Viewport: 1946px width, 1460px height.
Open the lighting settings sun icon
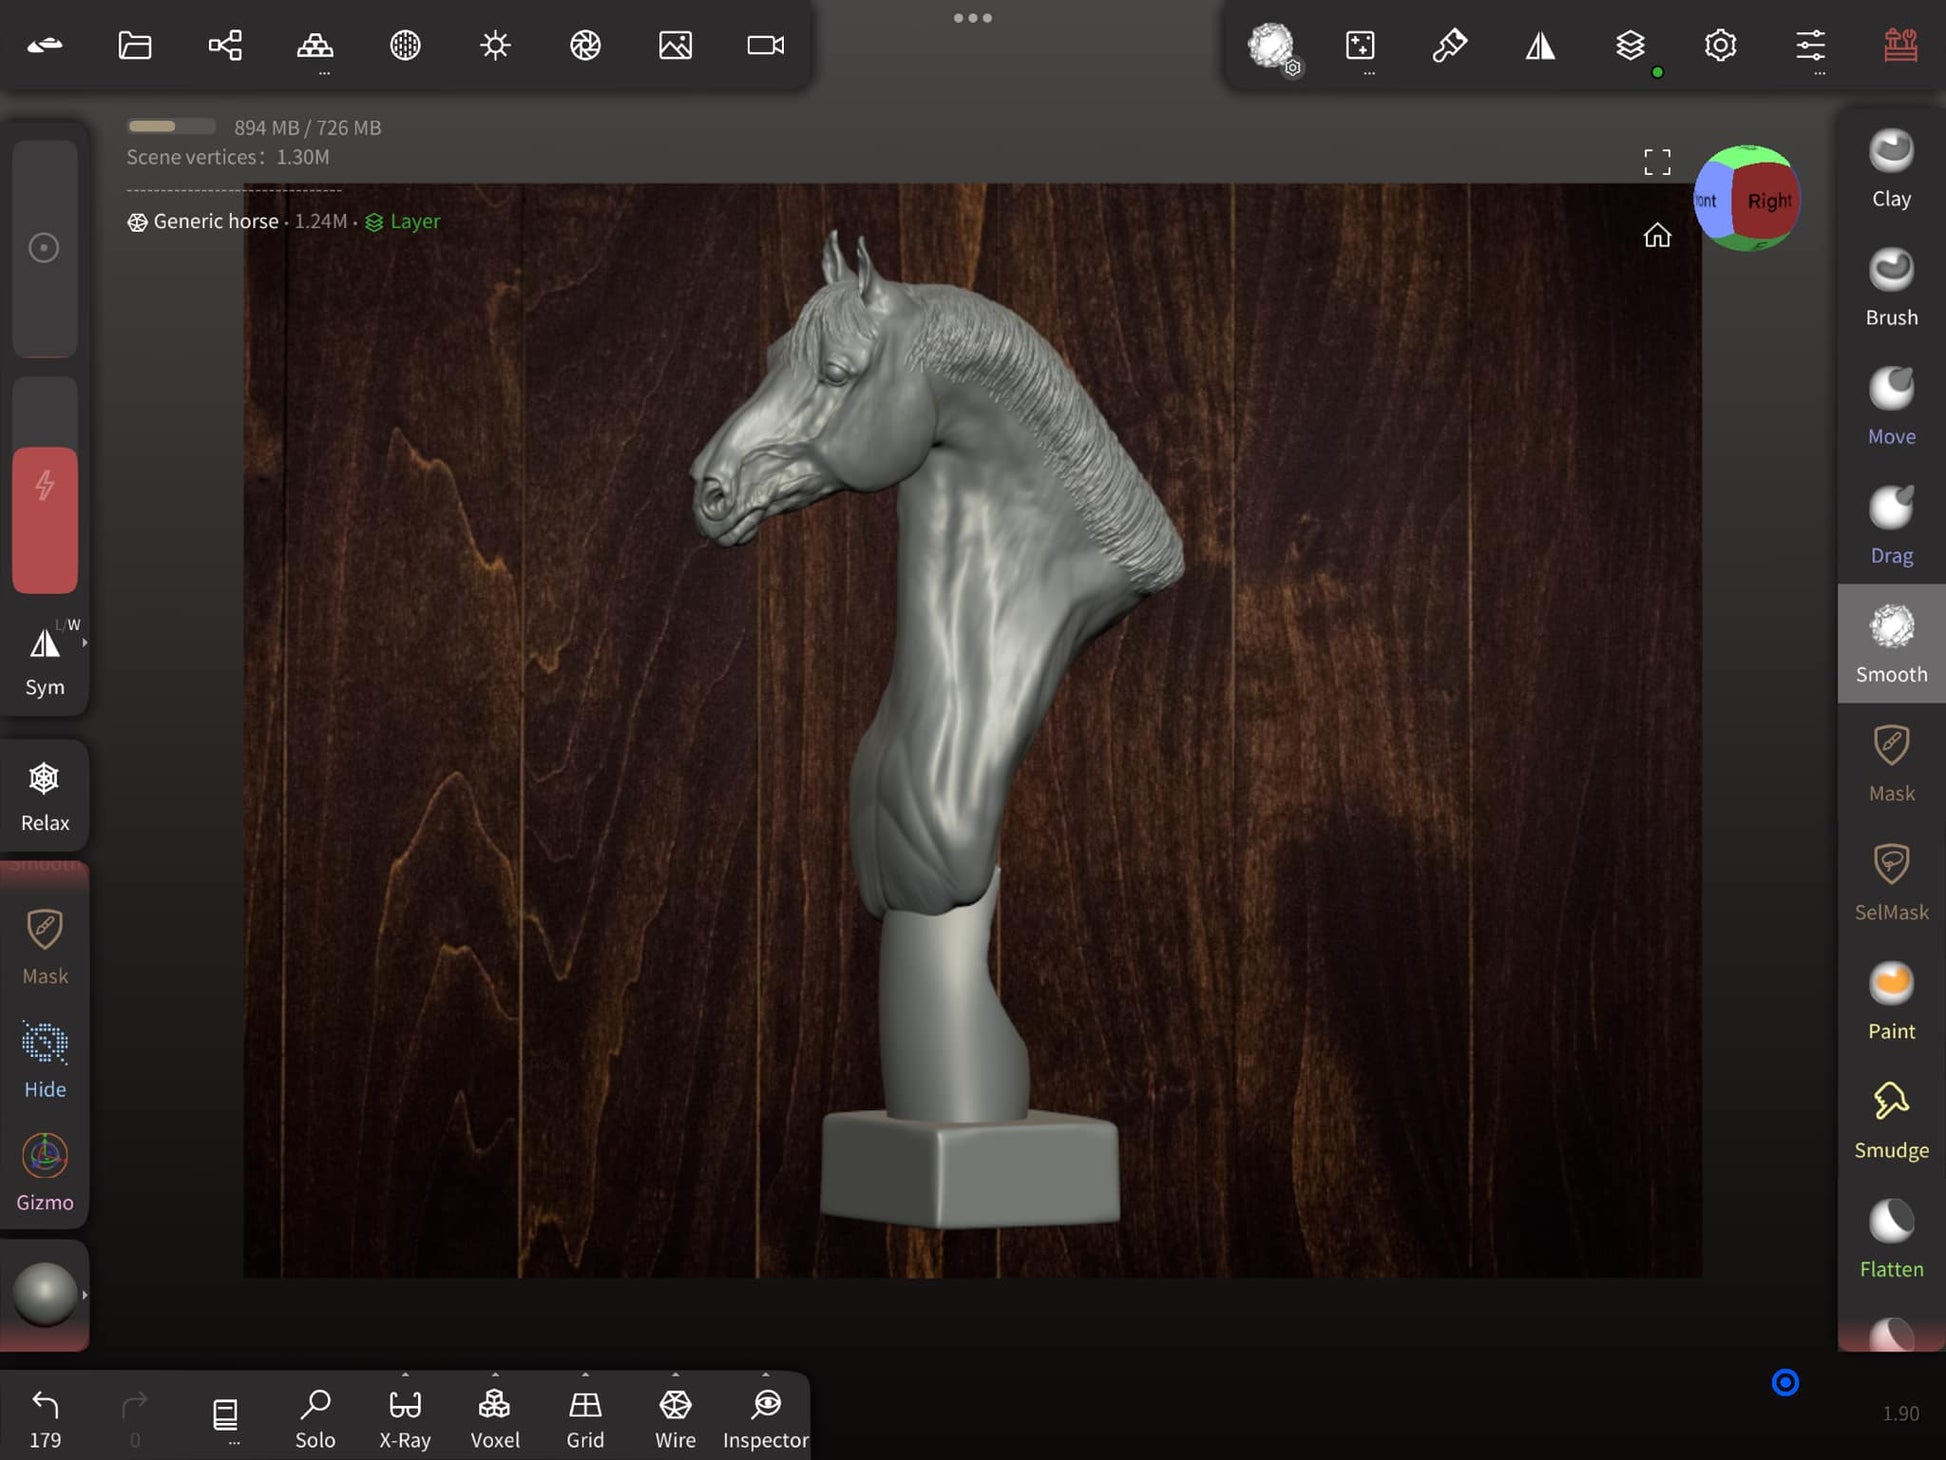tap(495, 46)
